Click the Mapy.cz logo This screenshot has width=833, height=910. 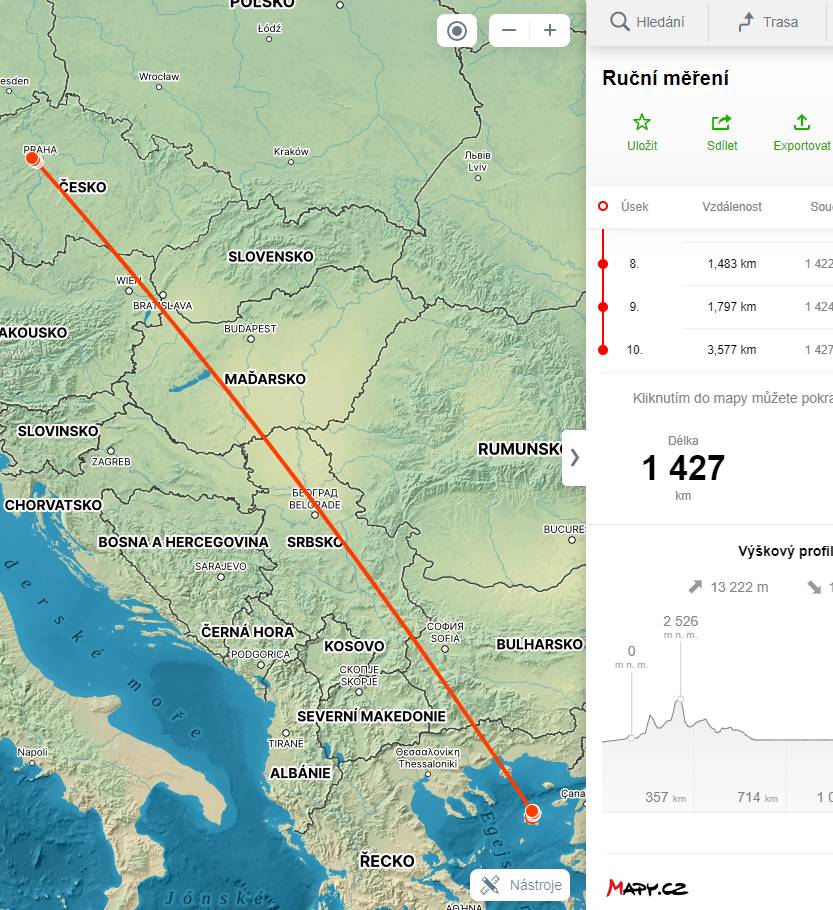pyautogui.click(x=647, y=887)
